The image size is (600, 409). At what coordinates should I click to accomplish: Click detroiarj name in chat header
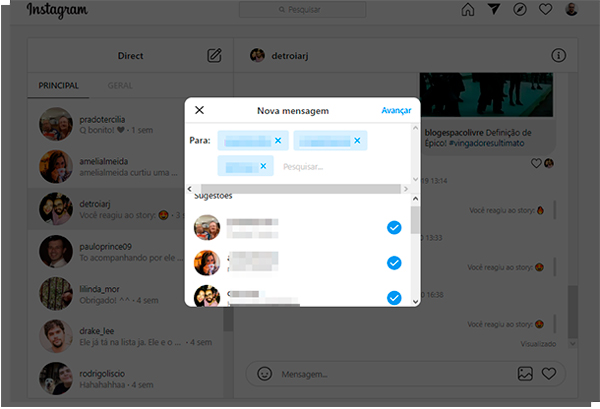coord(290,56)
